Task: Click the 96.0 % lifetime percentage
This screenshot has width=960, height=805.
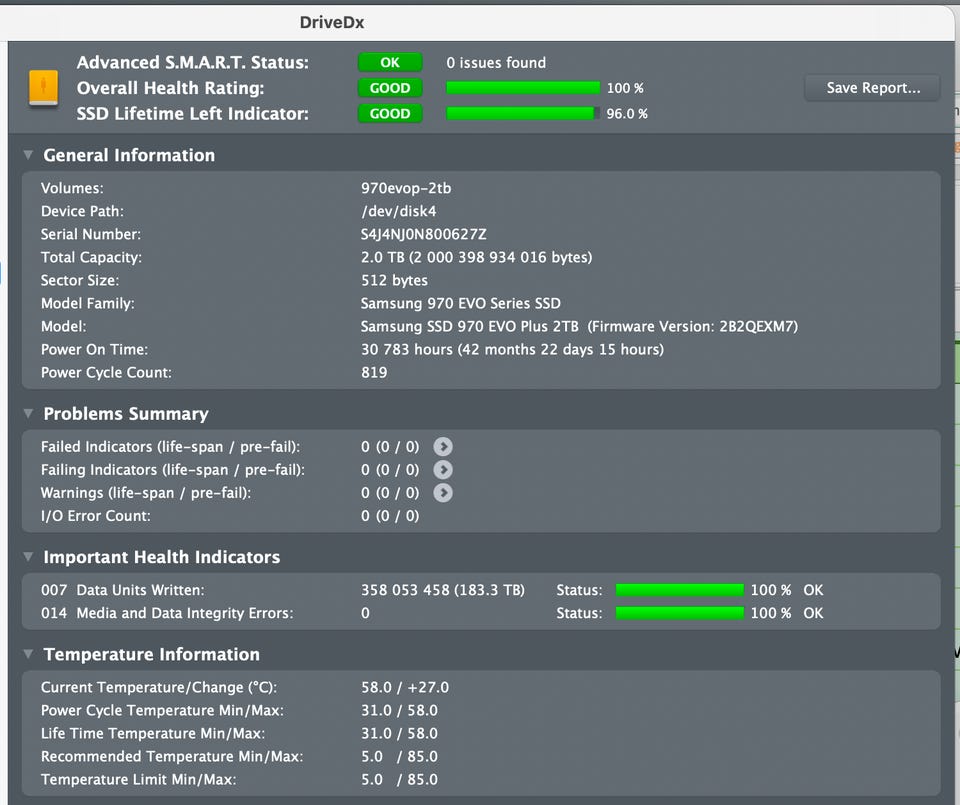Action: (627, 114)
